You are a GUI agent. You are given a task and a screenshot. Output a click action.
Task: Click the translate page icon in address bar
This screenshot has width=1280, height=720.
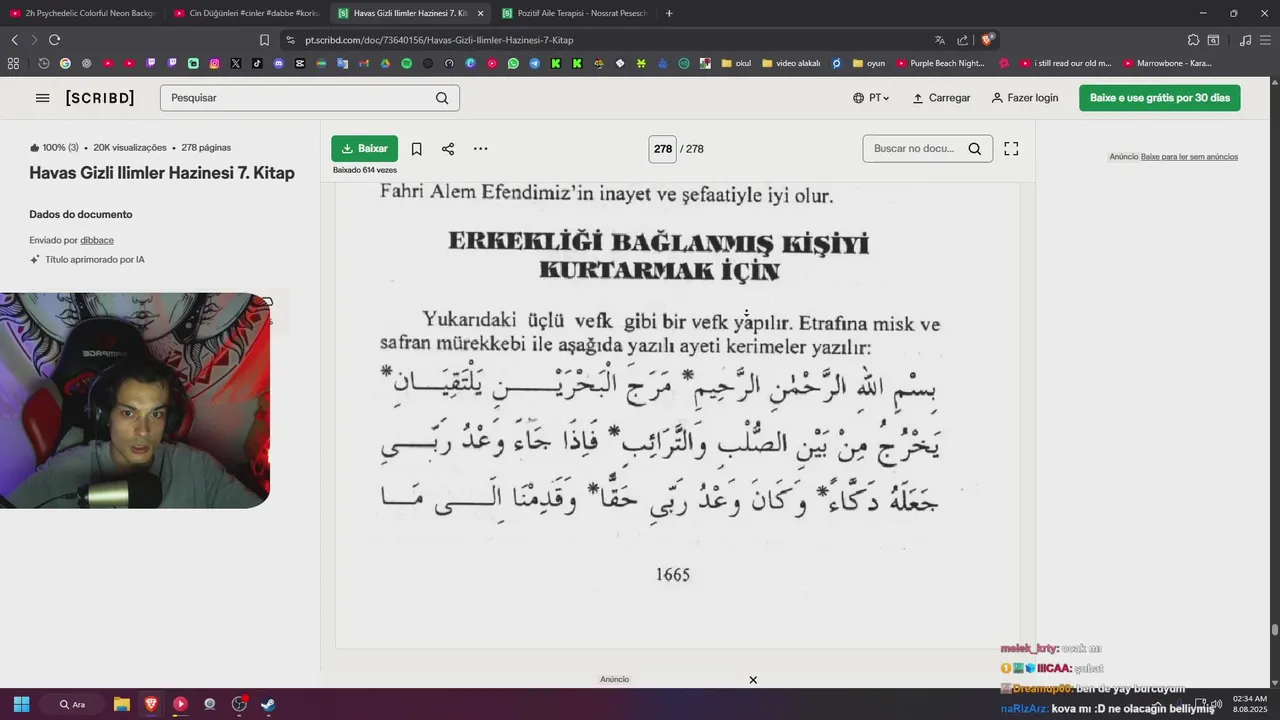click(940, 40)
